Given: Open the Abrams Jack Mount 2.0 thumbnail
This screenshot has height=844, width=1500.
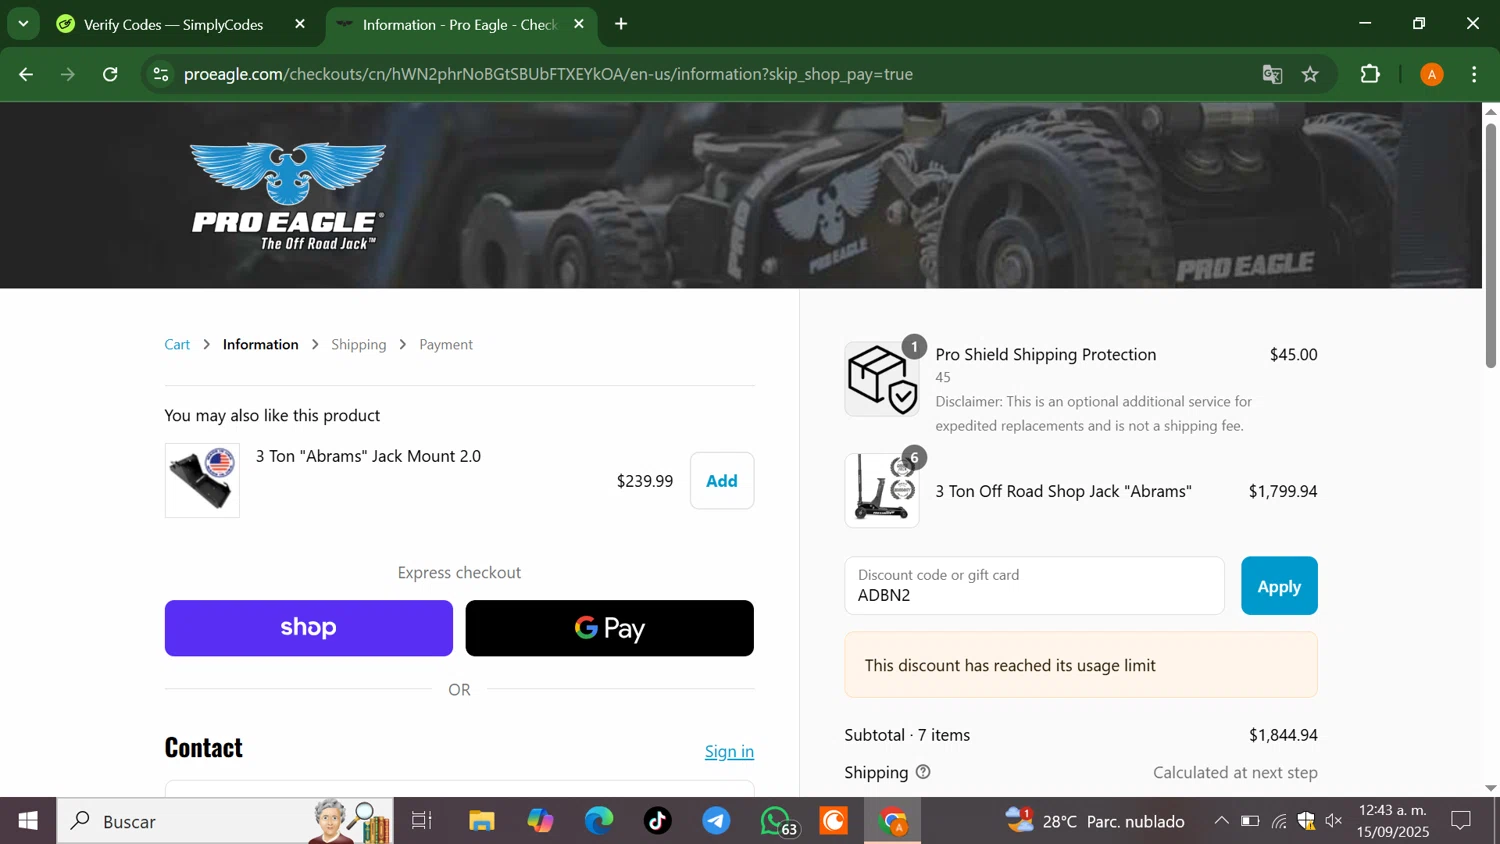Looking at the screenshot, I should pyautogui.click(x=202, y=480).
